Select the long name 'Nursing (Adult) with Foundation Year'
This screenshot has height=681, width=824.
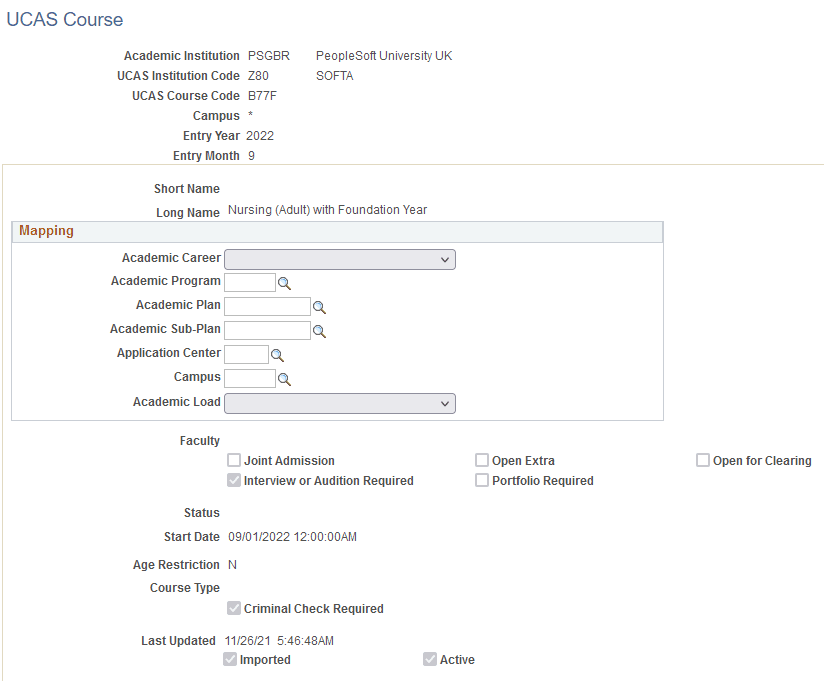click(327, 210)
